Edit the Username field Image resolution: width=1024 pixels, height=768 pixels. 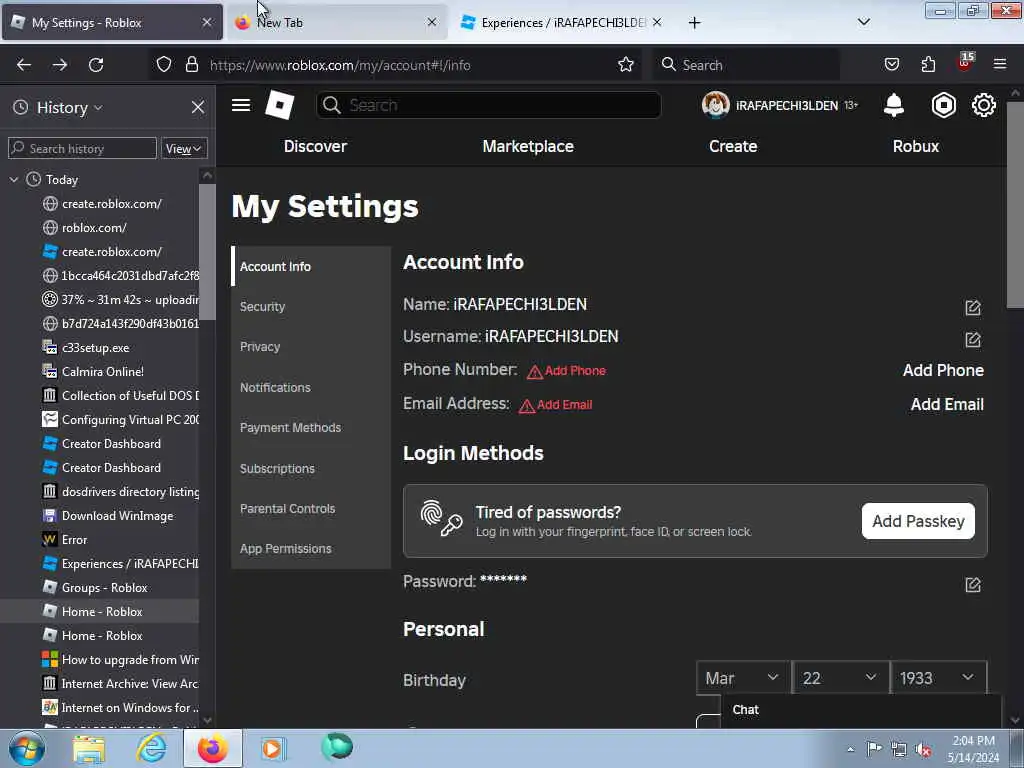point(972,340)
